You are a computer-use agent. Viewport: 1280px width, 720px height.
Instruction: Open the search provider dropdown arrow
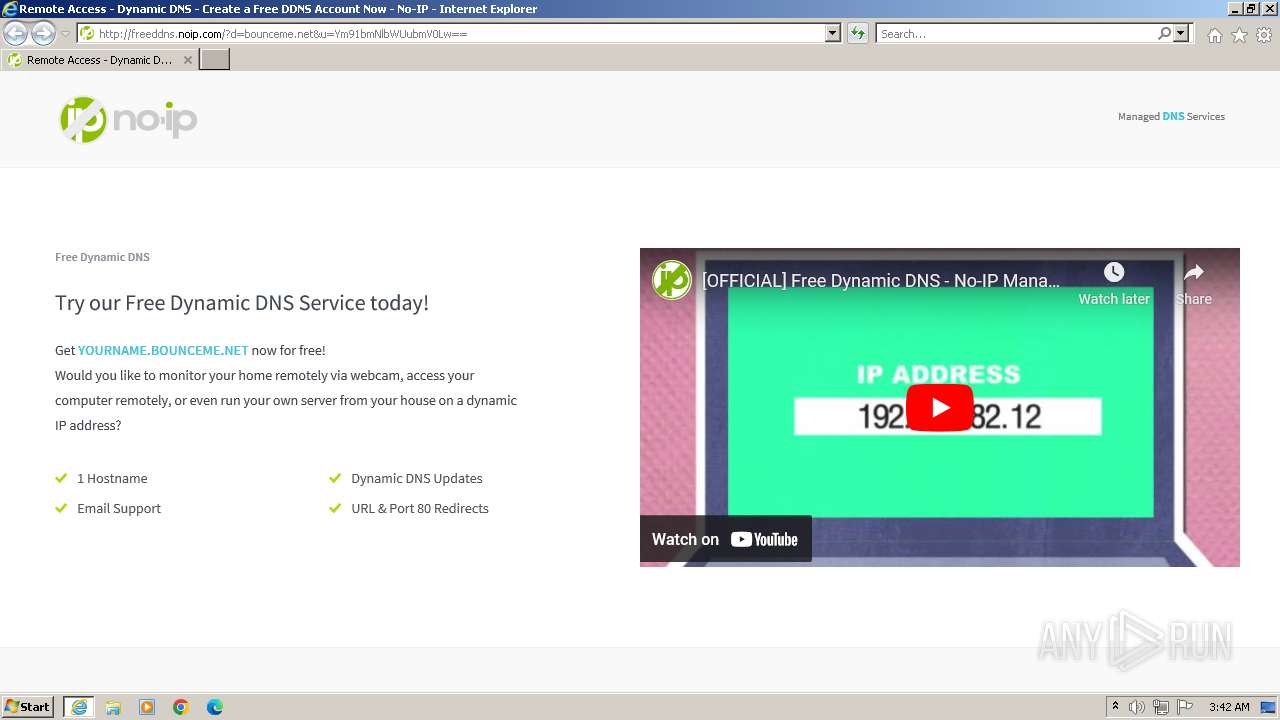coord(1181,33)
